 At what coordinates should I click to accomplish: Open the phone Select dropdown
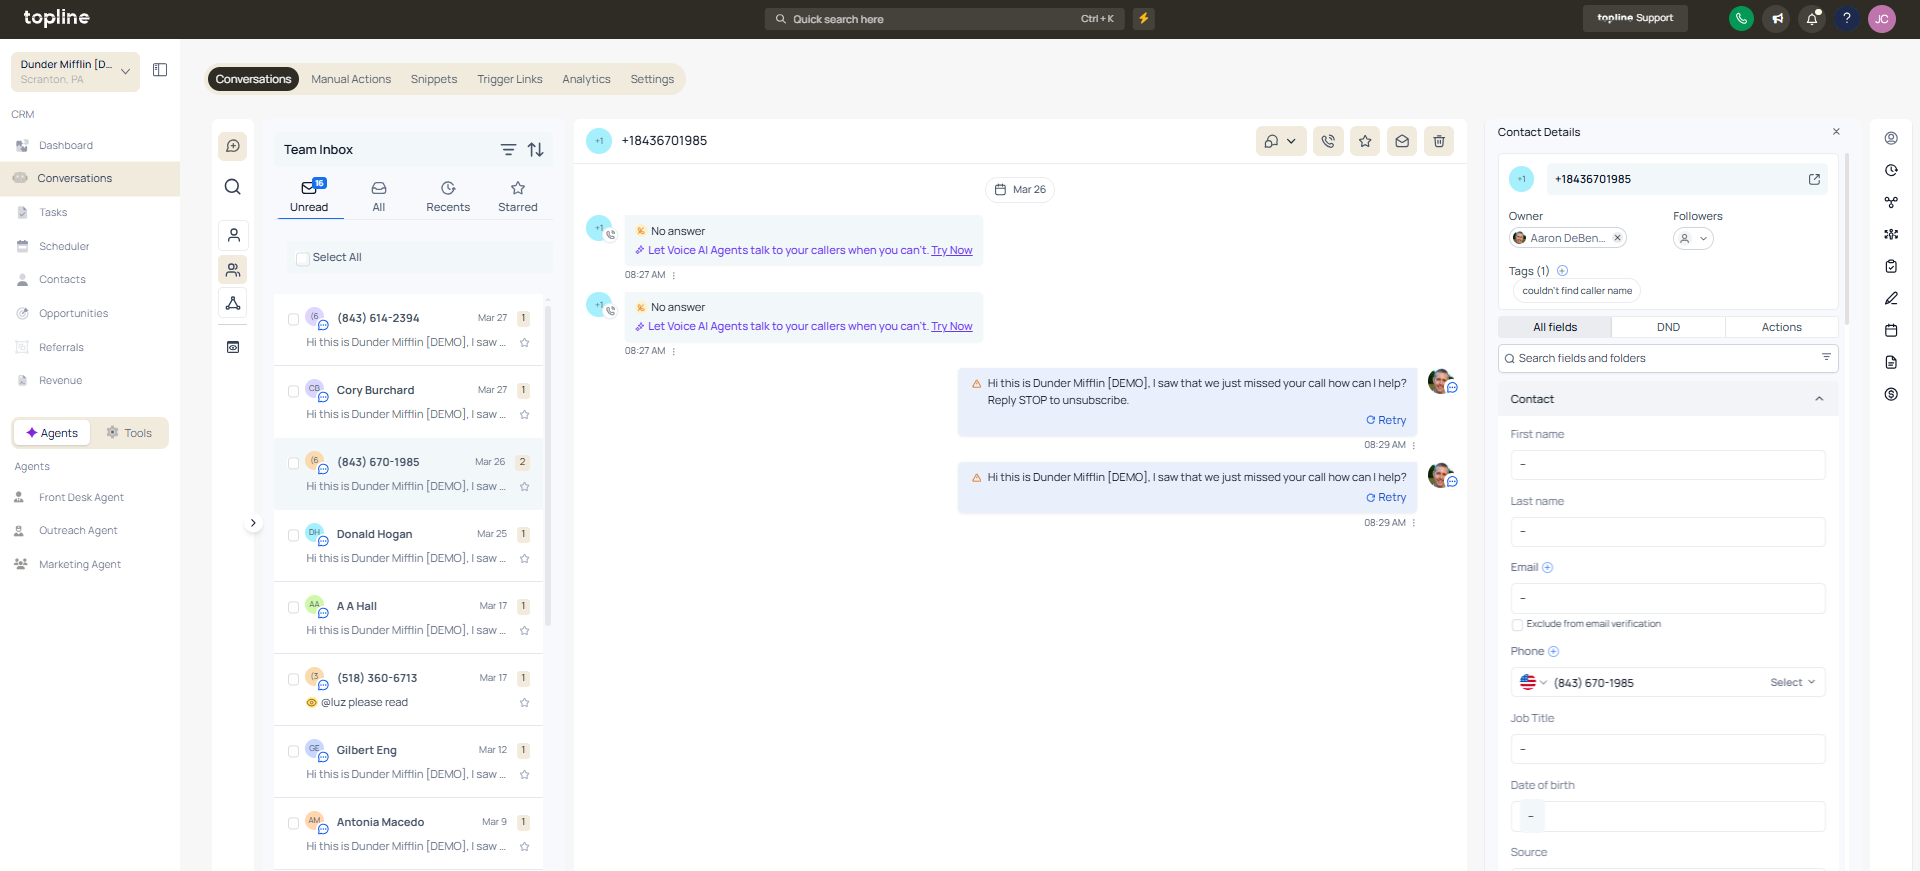[x=1792, y=682]
